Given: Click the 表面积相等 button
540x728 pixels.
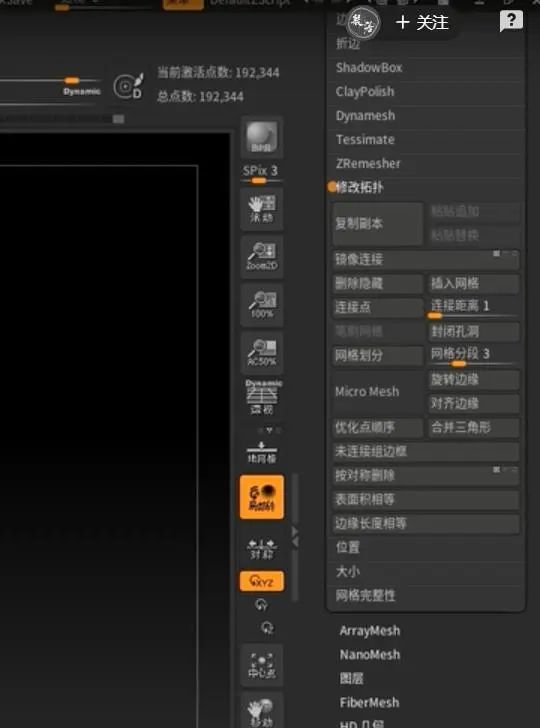Looking at the screenshot, I should pos(426,500).
